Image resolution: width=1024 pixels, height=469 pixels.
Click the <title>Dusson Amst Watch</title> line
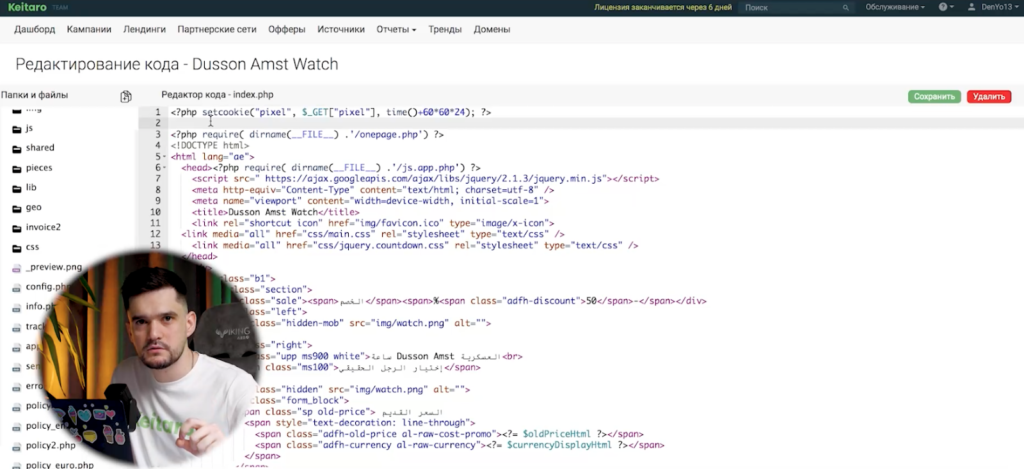click(276, 212)
